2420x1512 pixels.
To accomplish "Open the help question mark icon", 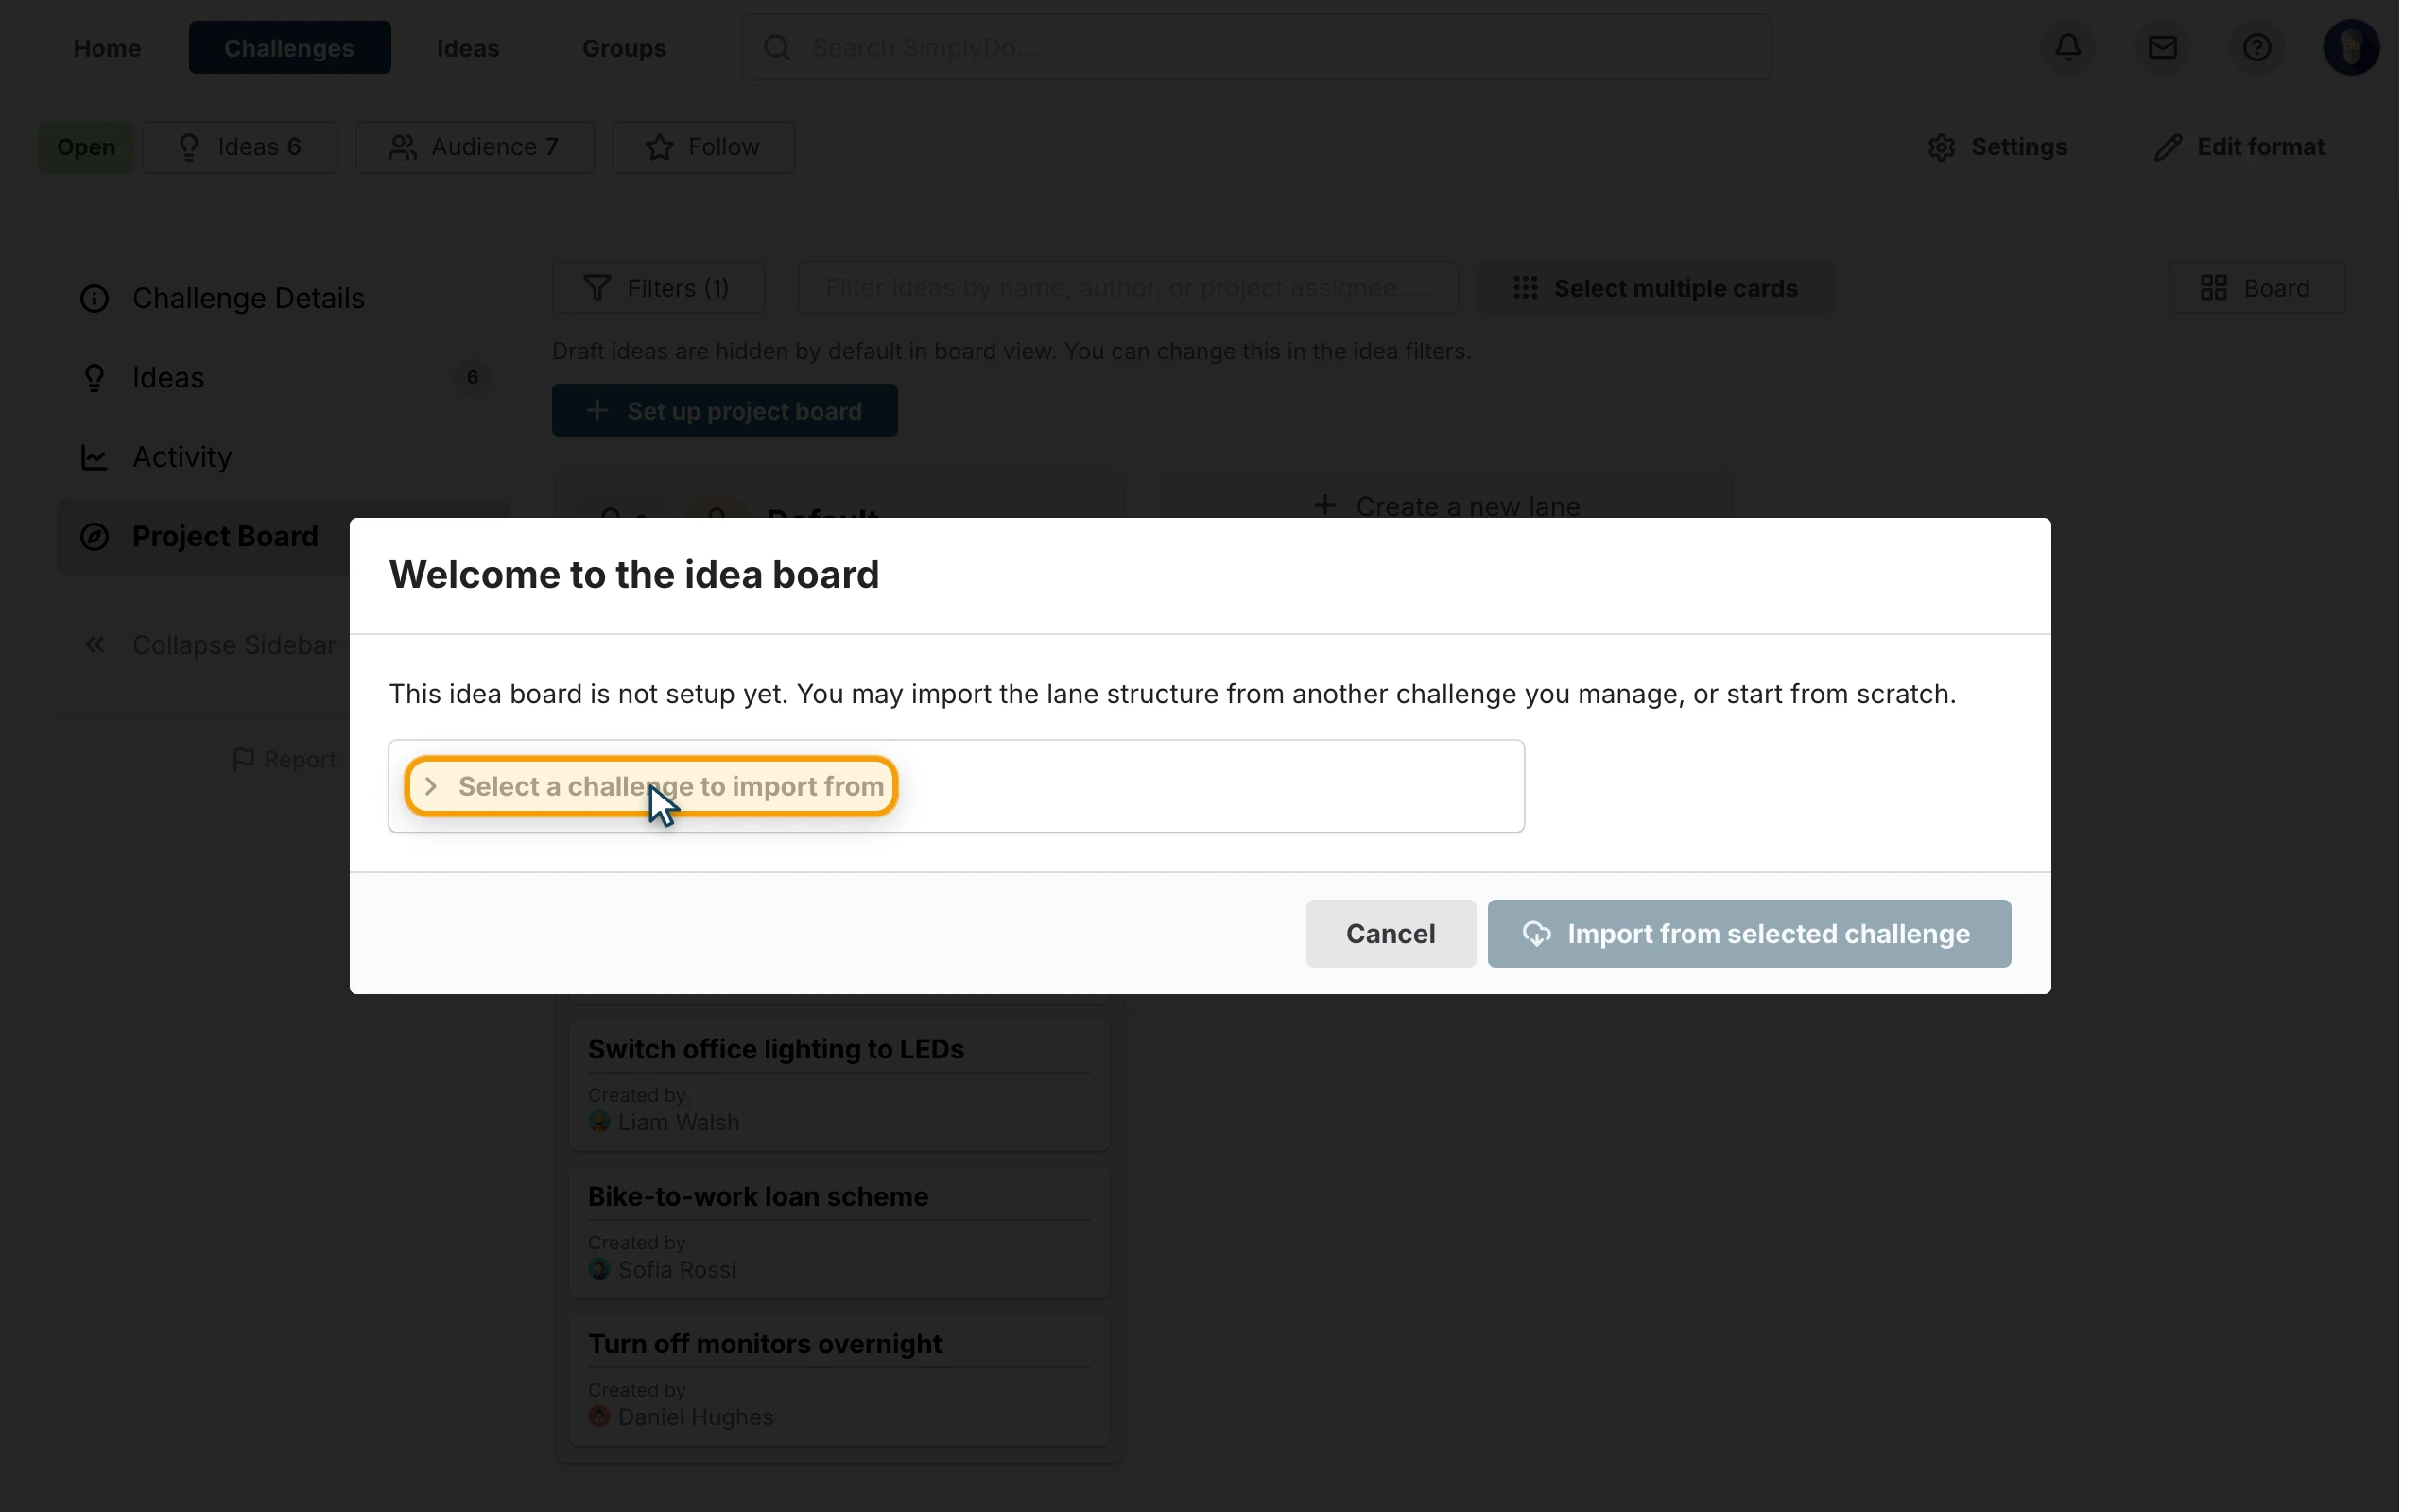I will click(2256, 47).
